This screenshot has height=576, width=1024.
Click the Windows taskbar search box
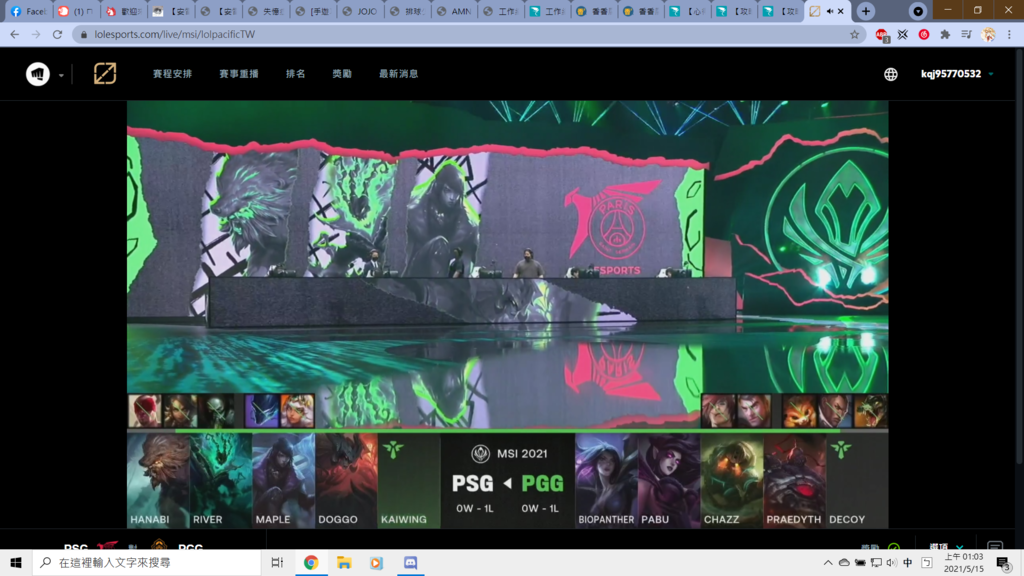146,562
